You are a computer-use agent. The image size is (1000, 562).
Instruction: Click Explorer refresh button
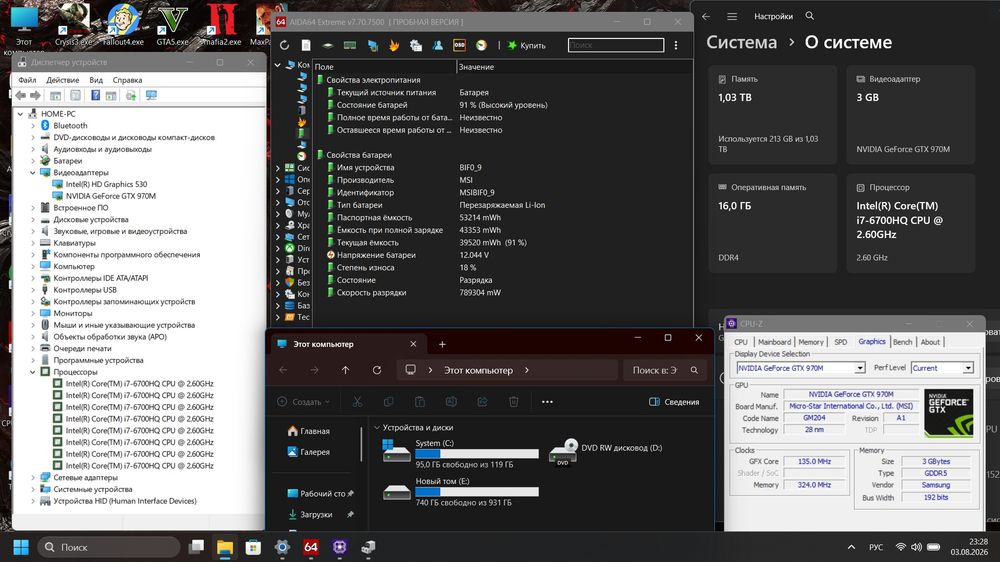(377, 370)
